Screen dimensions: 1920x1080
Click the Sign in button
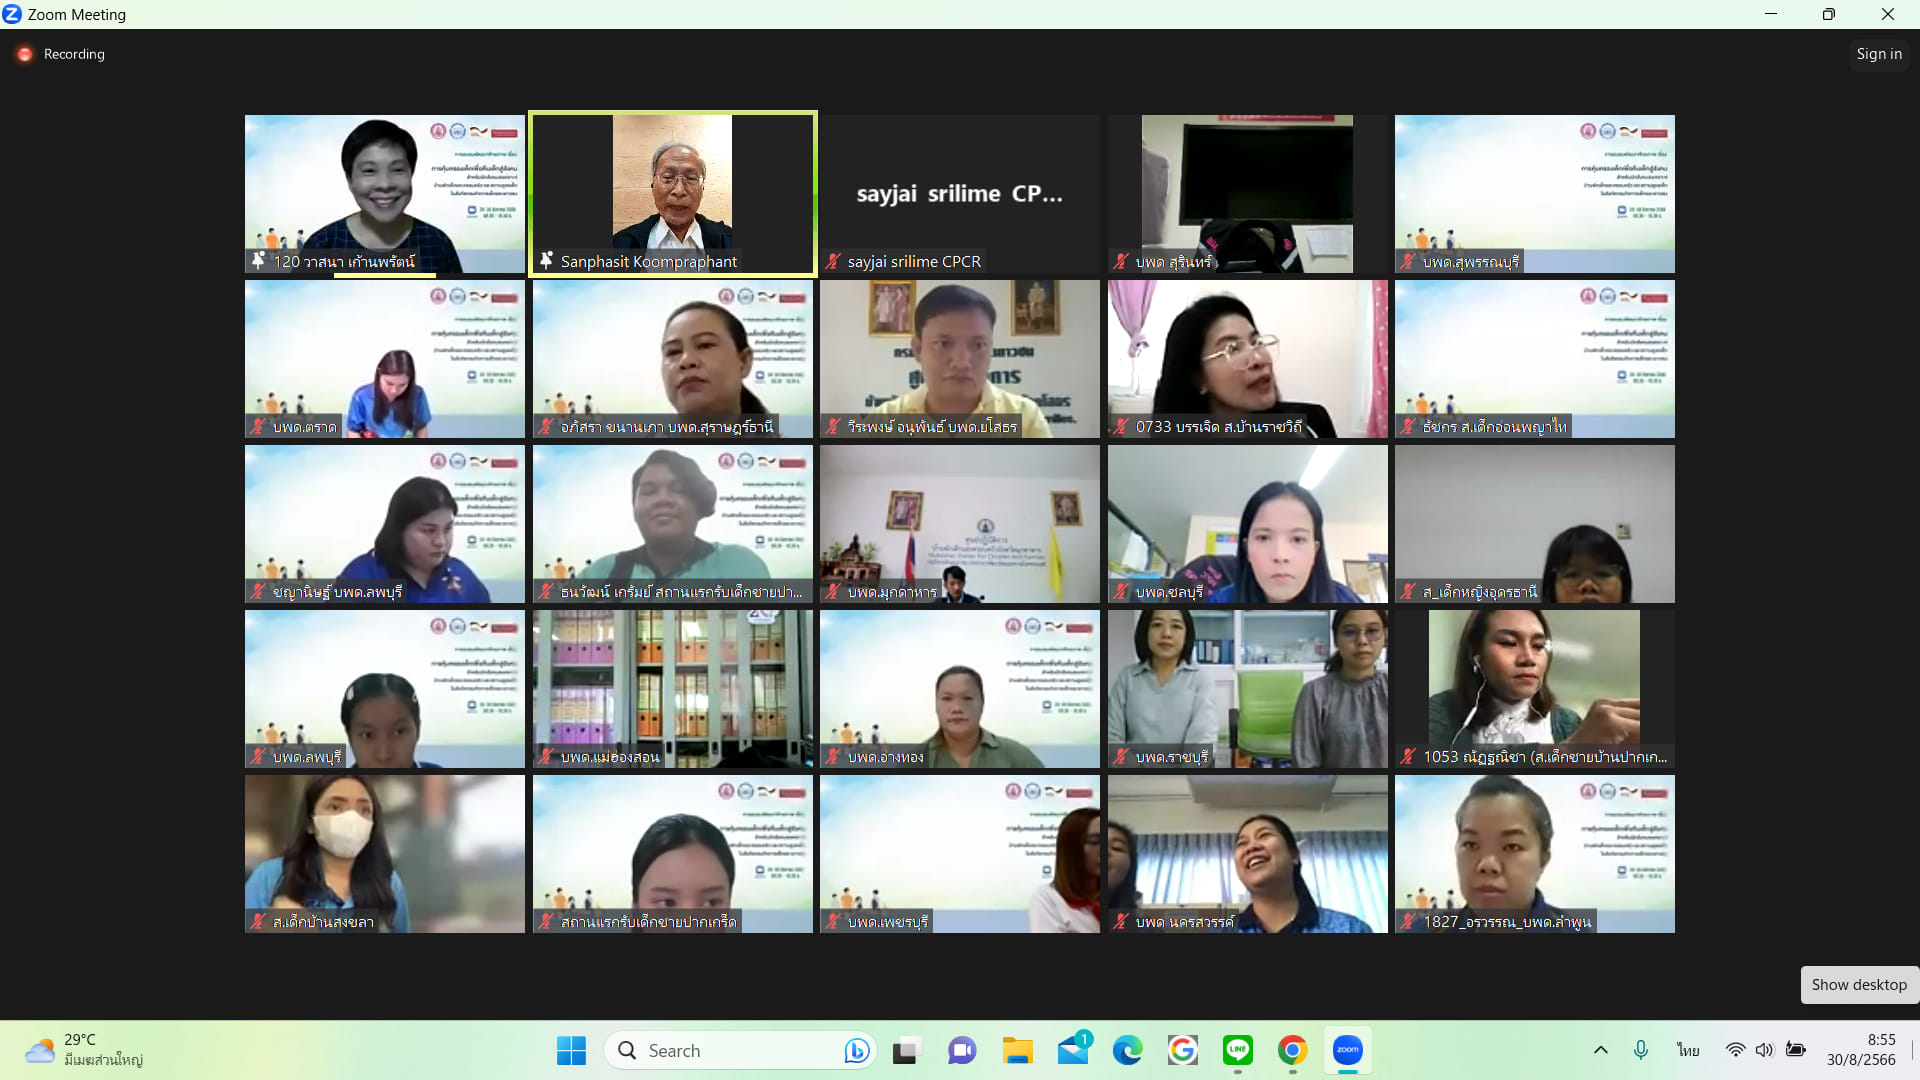click(1878, 54)
